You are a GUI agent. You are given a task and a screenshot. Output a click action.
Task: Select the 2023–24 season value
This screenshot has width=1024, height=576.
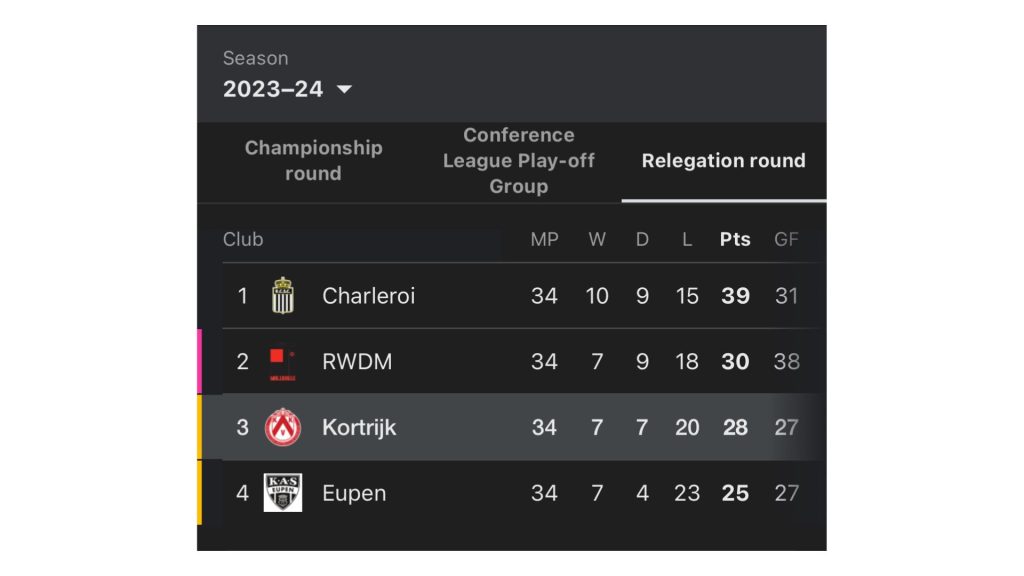click(x=273, y=89)
